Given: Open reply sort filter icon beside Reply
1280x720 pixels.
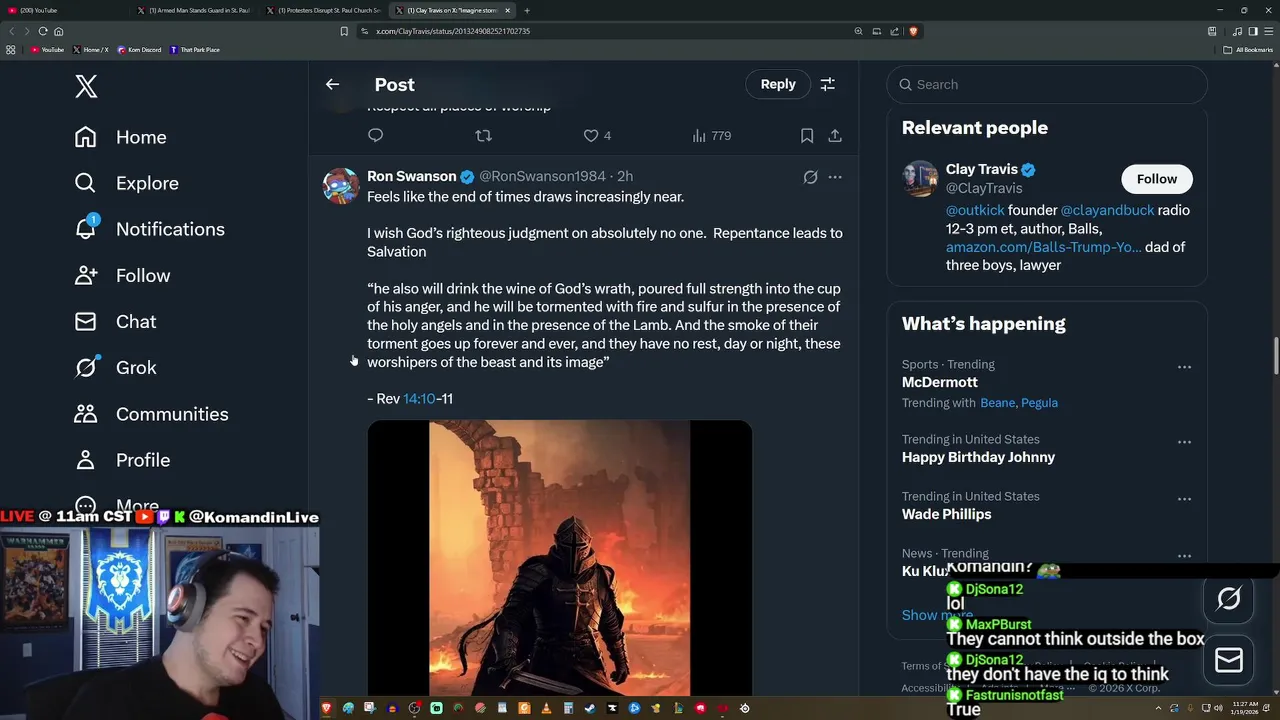Looking at the screenshot, I should pyautogui.click(x=828, y=85).
